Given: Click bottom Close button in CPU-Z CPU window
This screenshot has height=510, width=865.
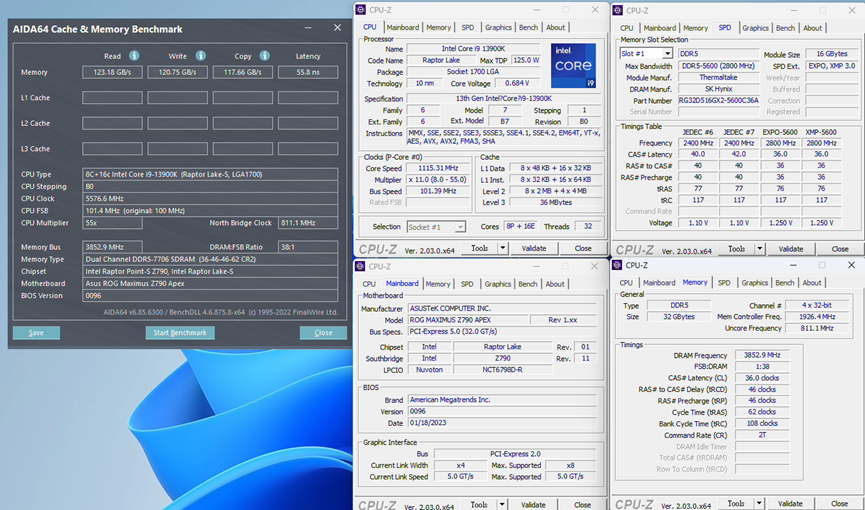Looking at the screenshot, I should 583,248.
